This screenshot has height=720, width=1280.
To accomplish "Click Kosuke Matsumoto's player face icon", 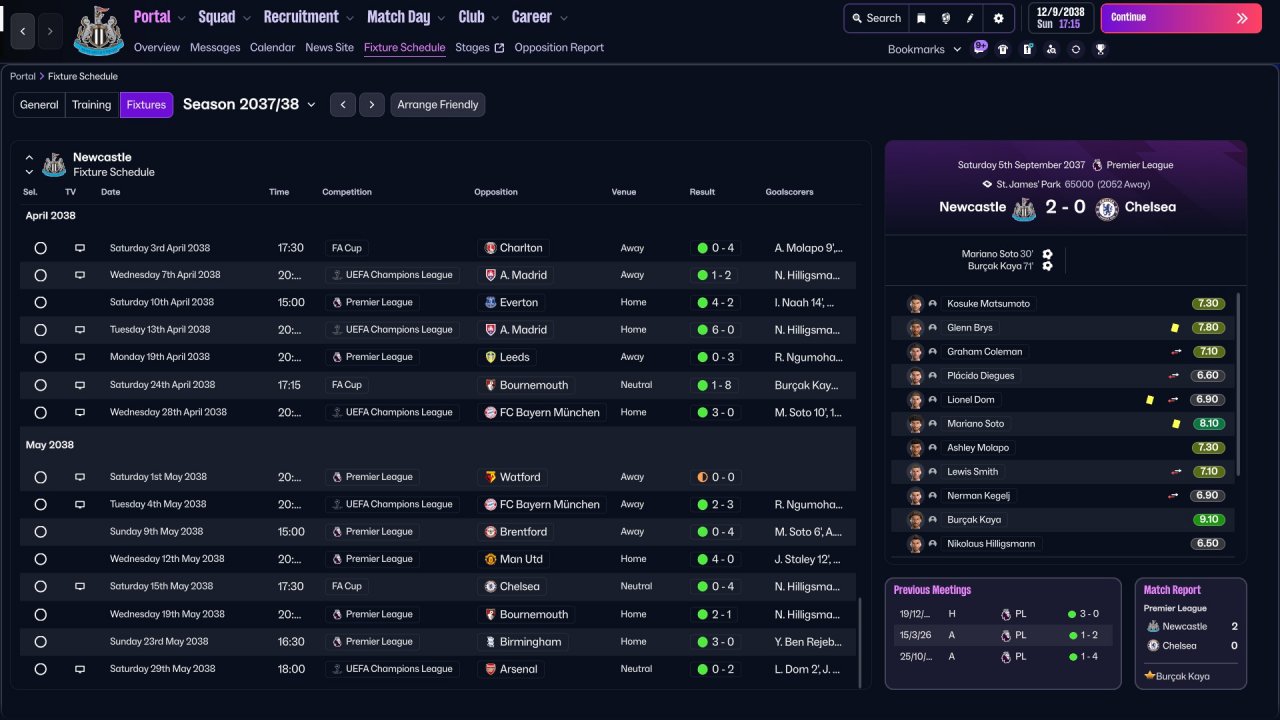I will (914, 304).
